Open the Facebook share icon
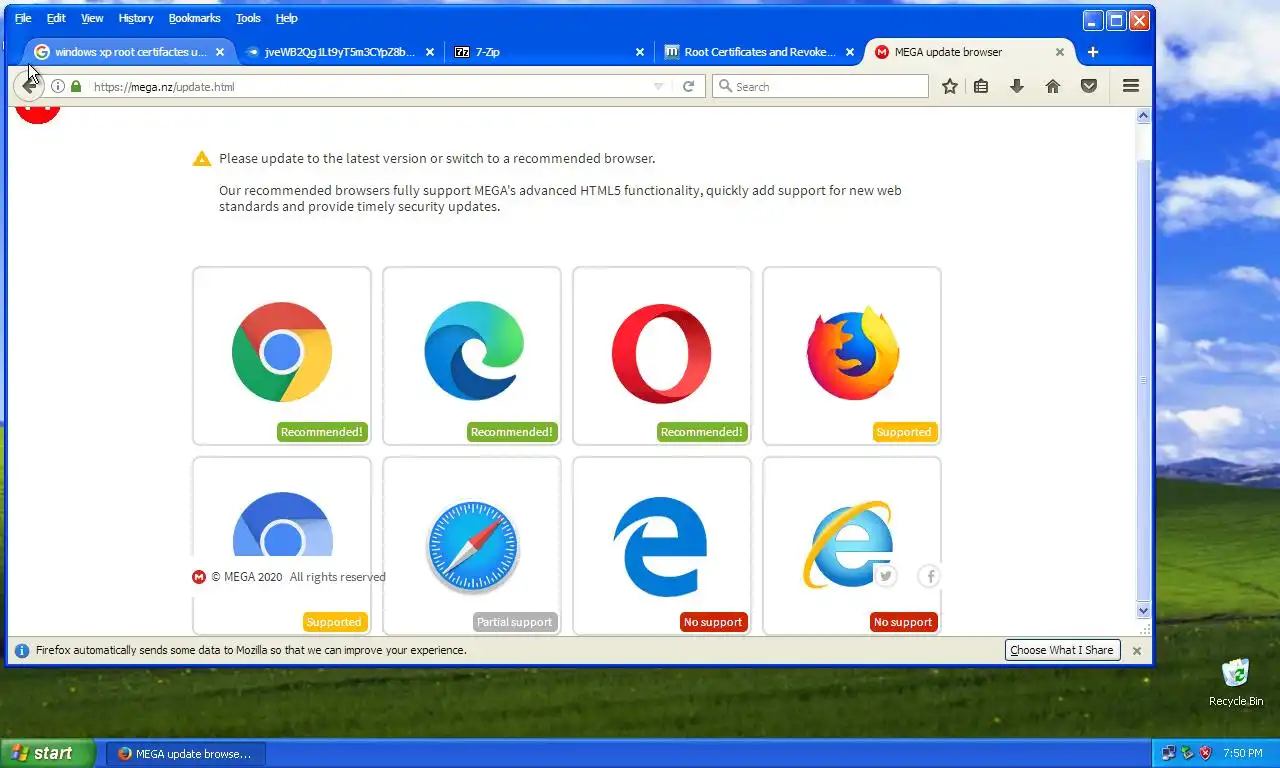The height and width of the screenshot is (768, 1280). [930, 576]
